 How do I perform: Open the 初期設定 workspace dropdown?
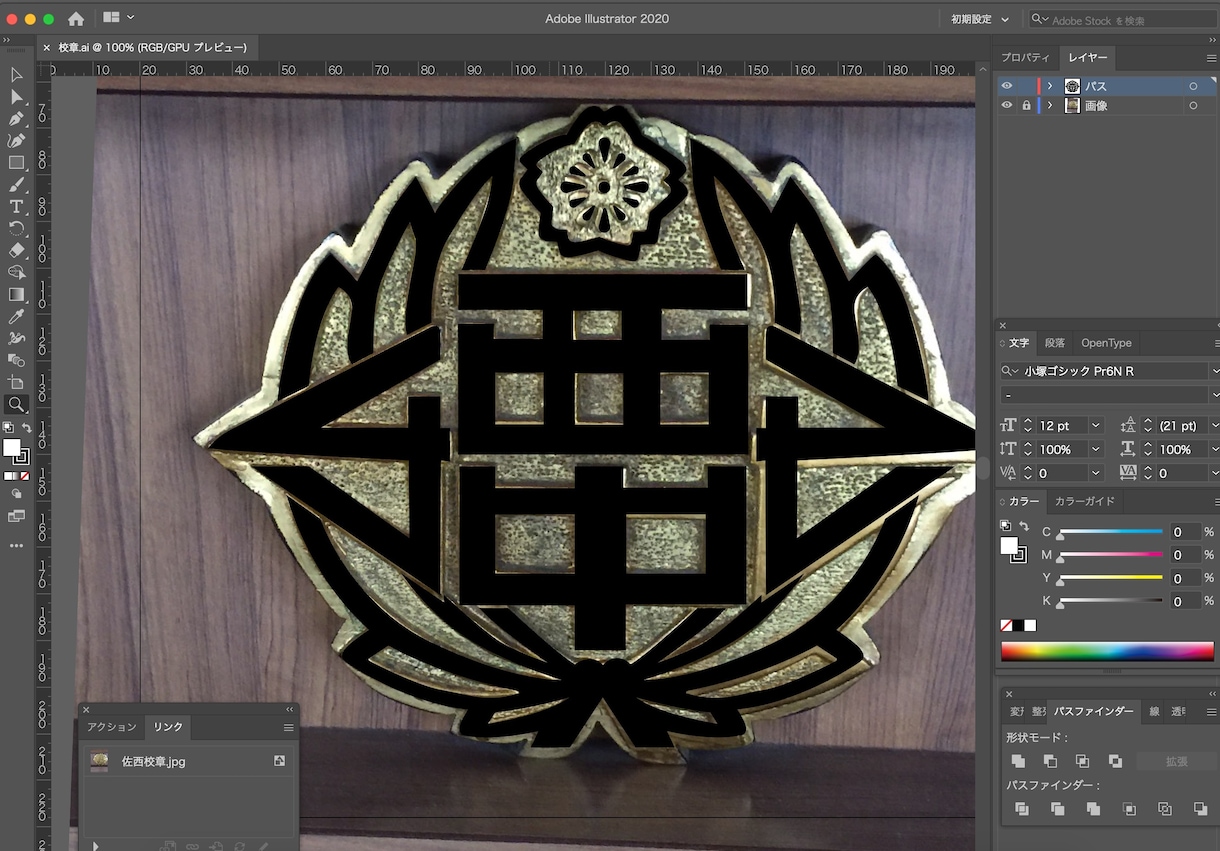980,19
